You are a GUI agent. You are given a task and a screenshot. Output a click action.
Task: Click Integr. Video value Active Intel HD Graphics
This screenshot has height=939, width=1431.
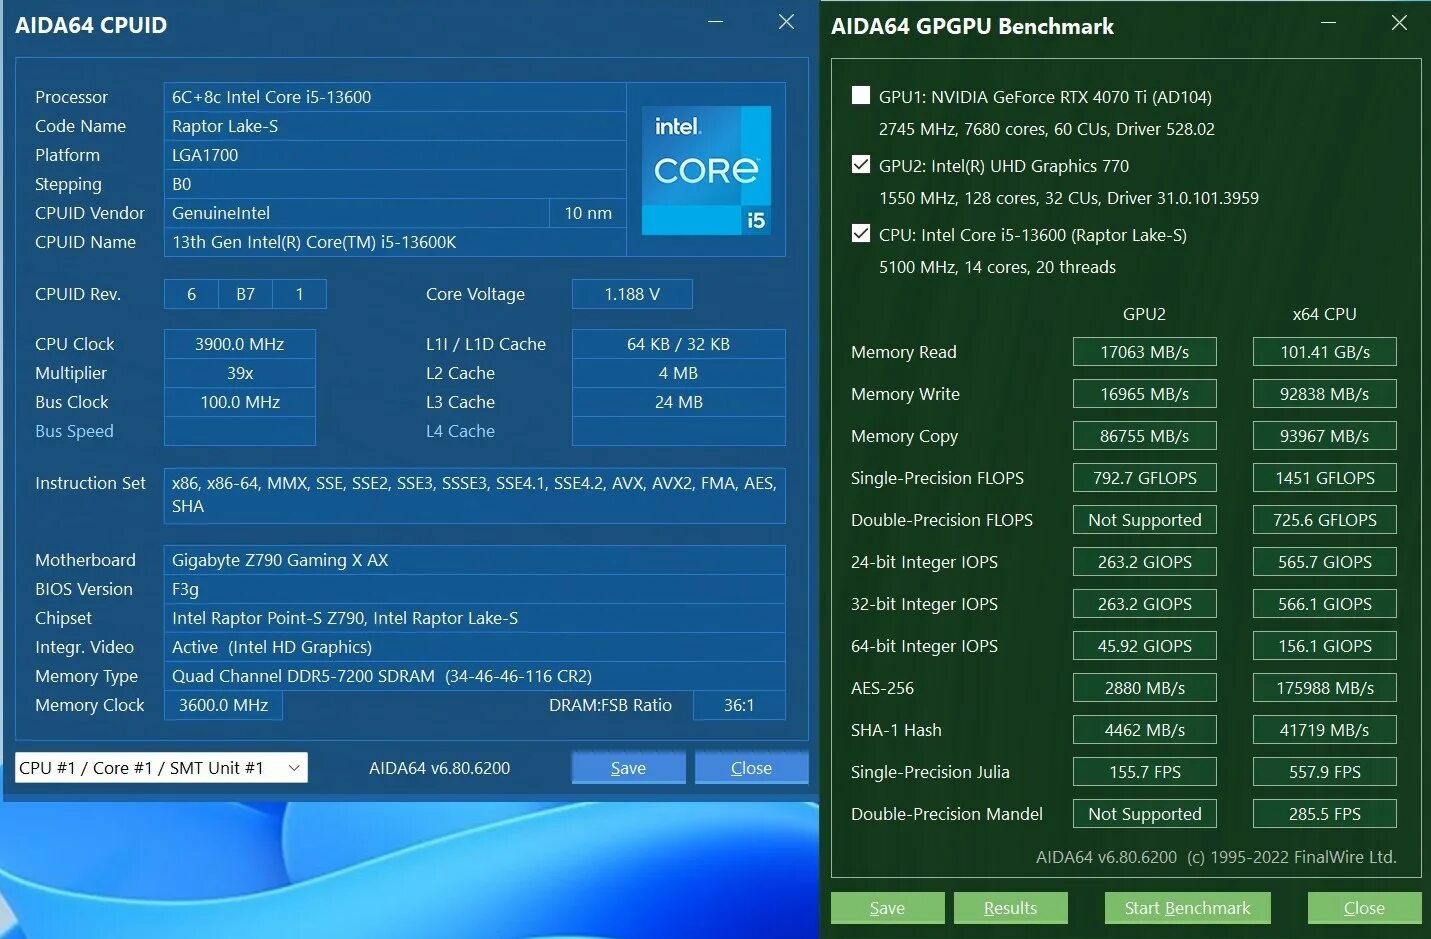click(474, 647)
